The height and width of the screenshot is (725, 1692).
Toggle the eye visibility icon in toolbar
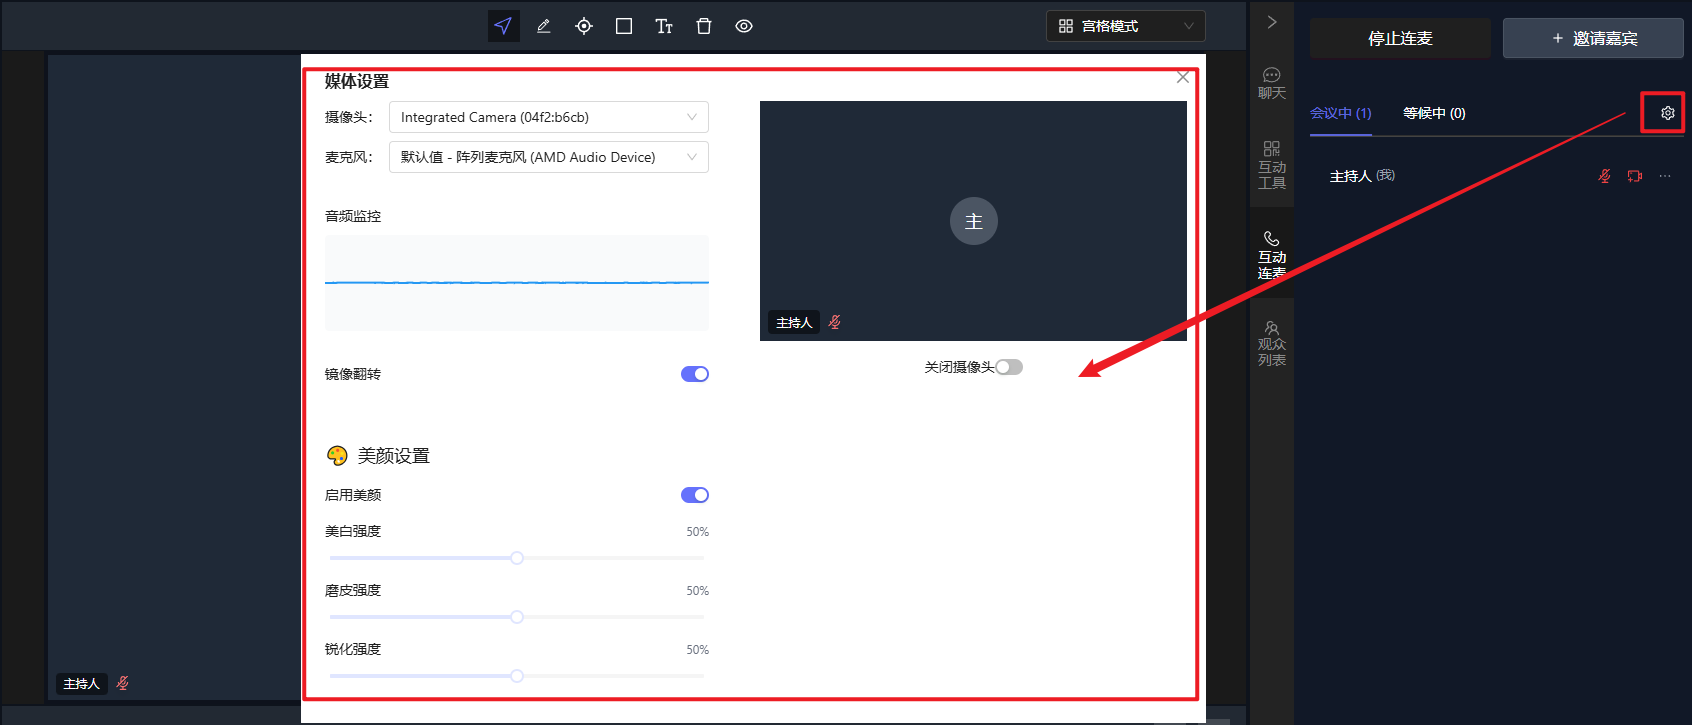point(744,26)
